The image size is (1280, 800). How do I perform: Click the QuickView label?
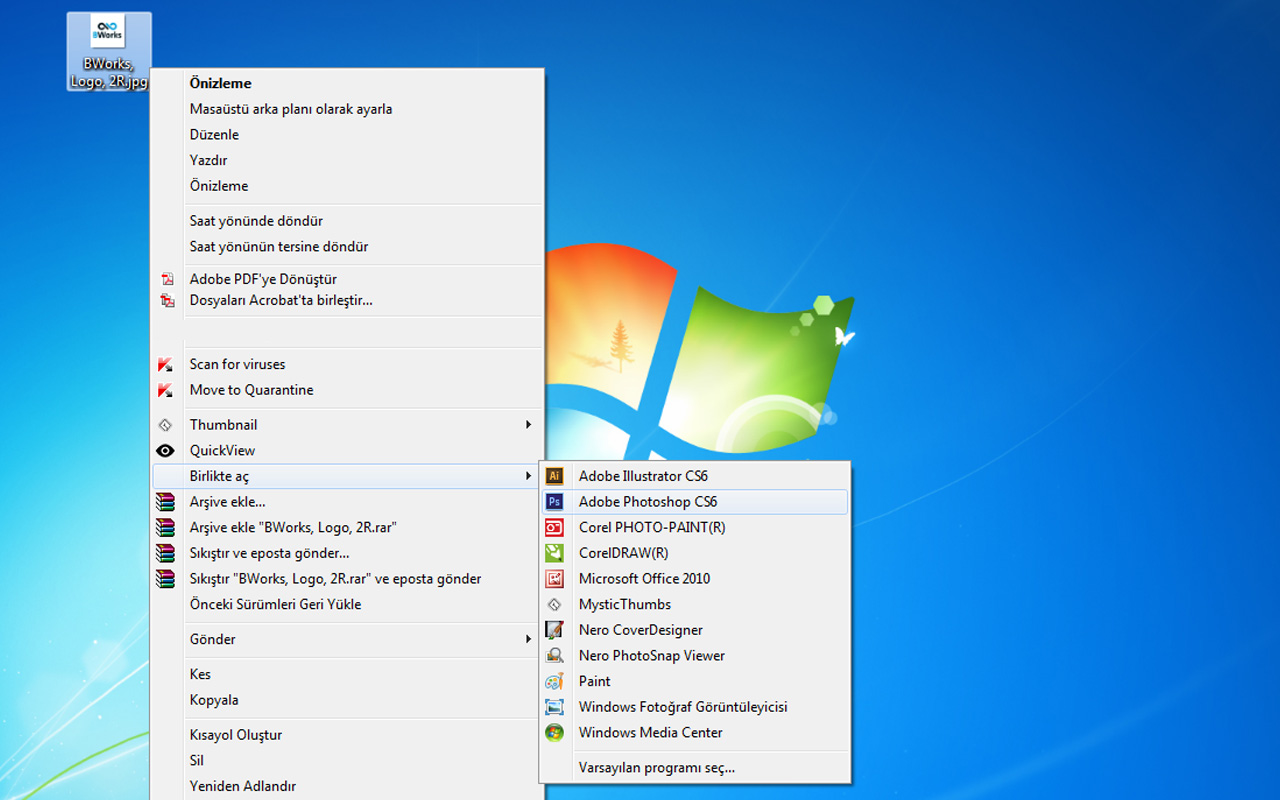click(222, 451)
